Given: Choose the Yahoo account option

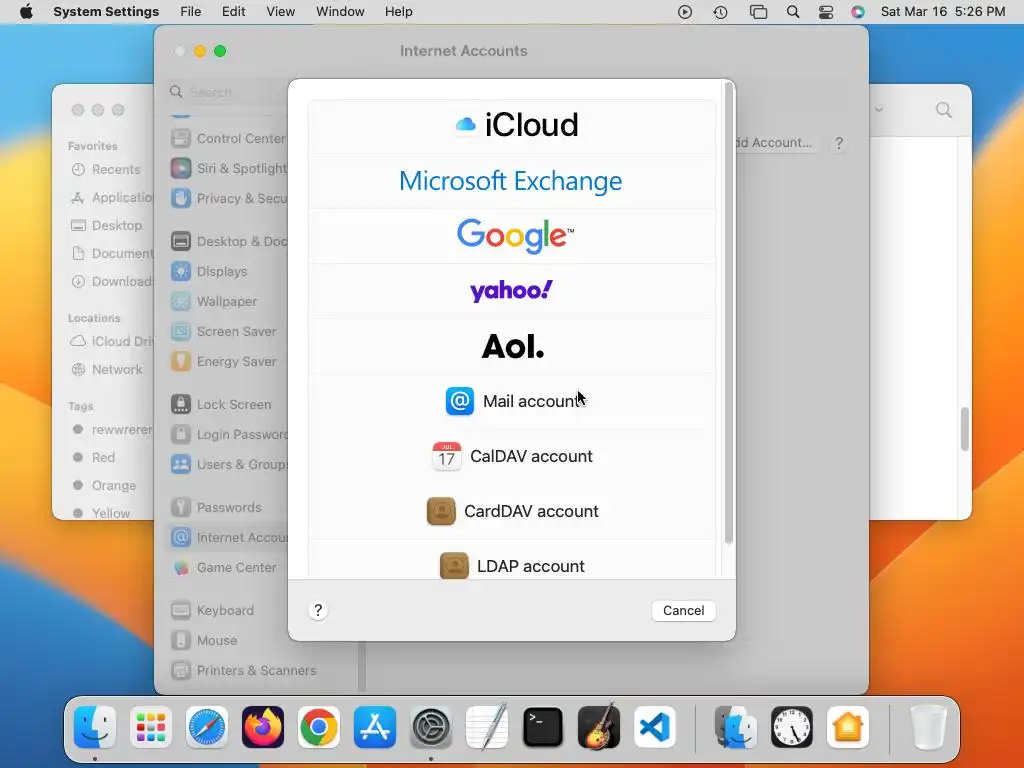Looking at the screenshot, I should pyautogui.click(x=512, y=291).
